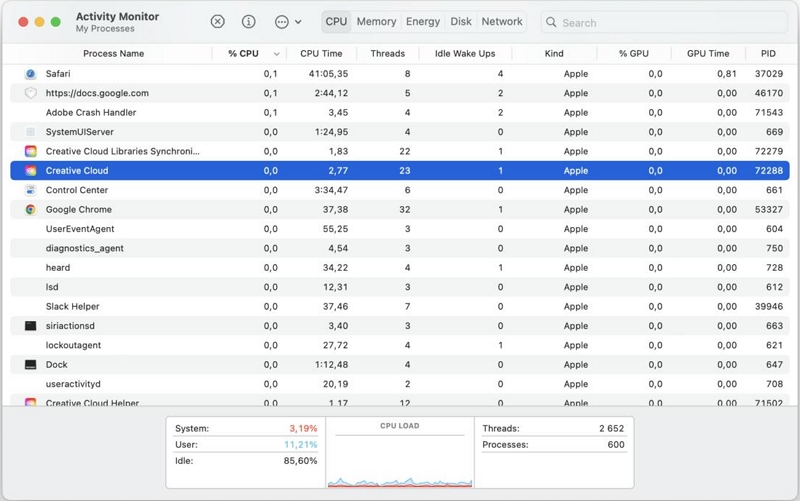Click the Idle 85,60% value

coord(301,461)
